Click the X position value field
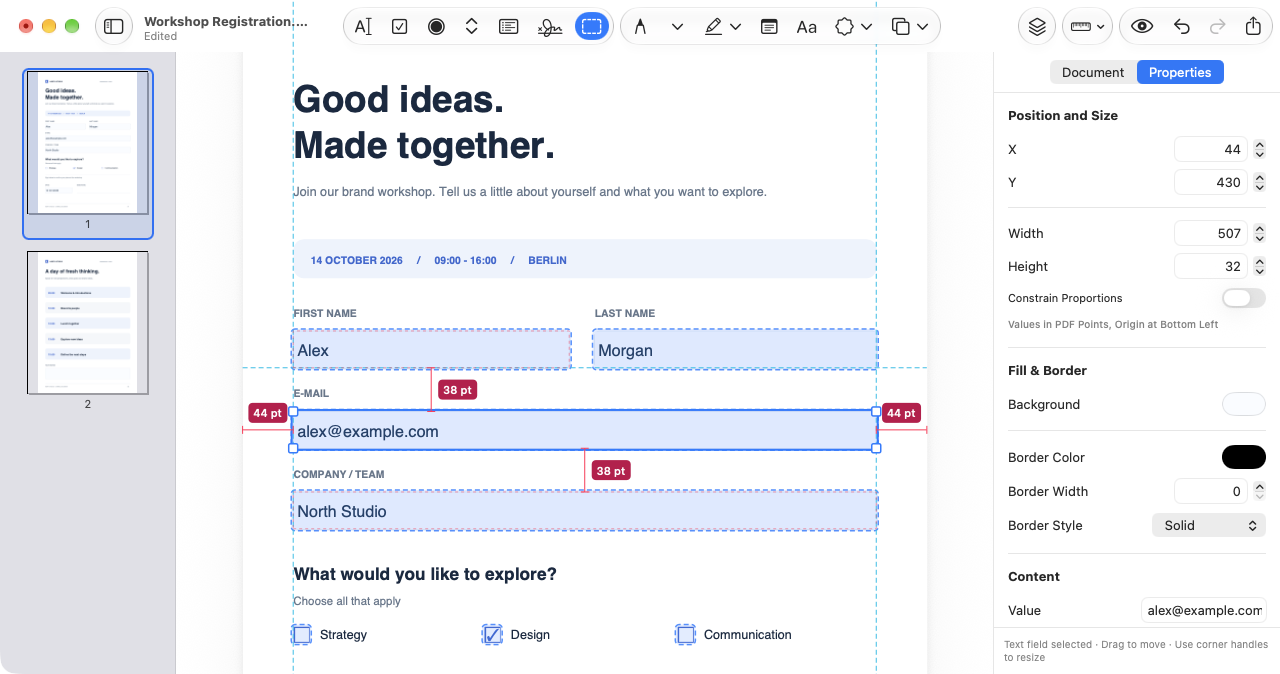Viewport: 1280px width, 674px height. (x=1210, y=149)
